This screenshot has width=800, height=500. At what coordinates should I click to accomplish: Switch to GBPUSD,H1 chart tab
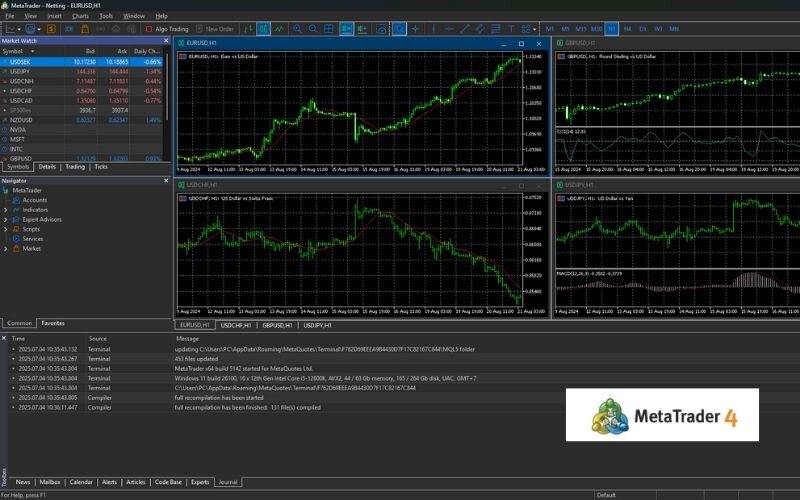(277, 325)
